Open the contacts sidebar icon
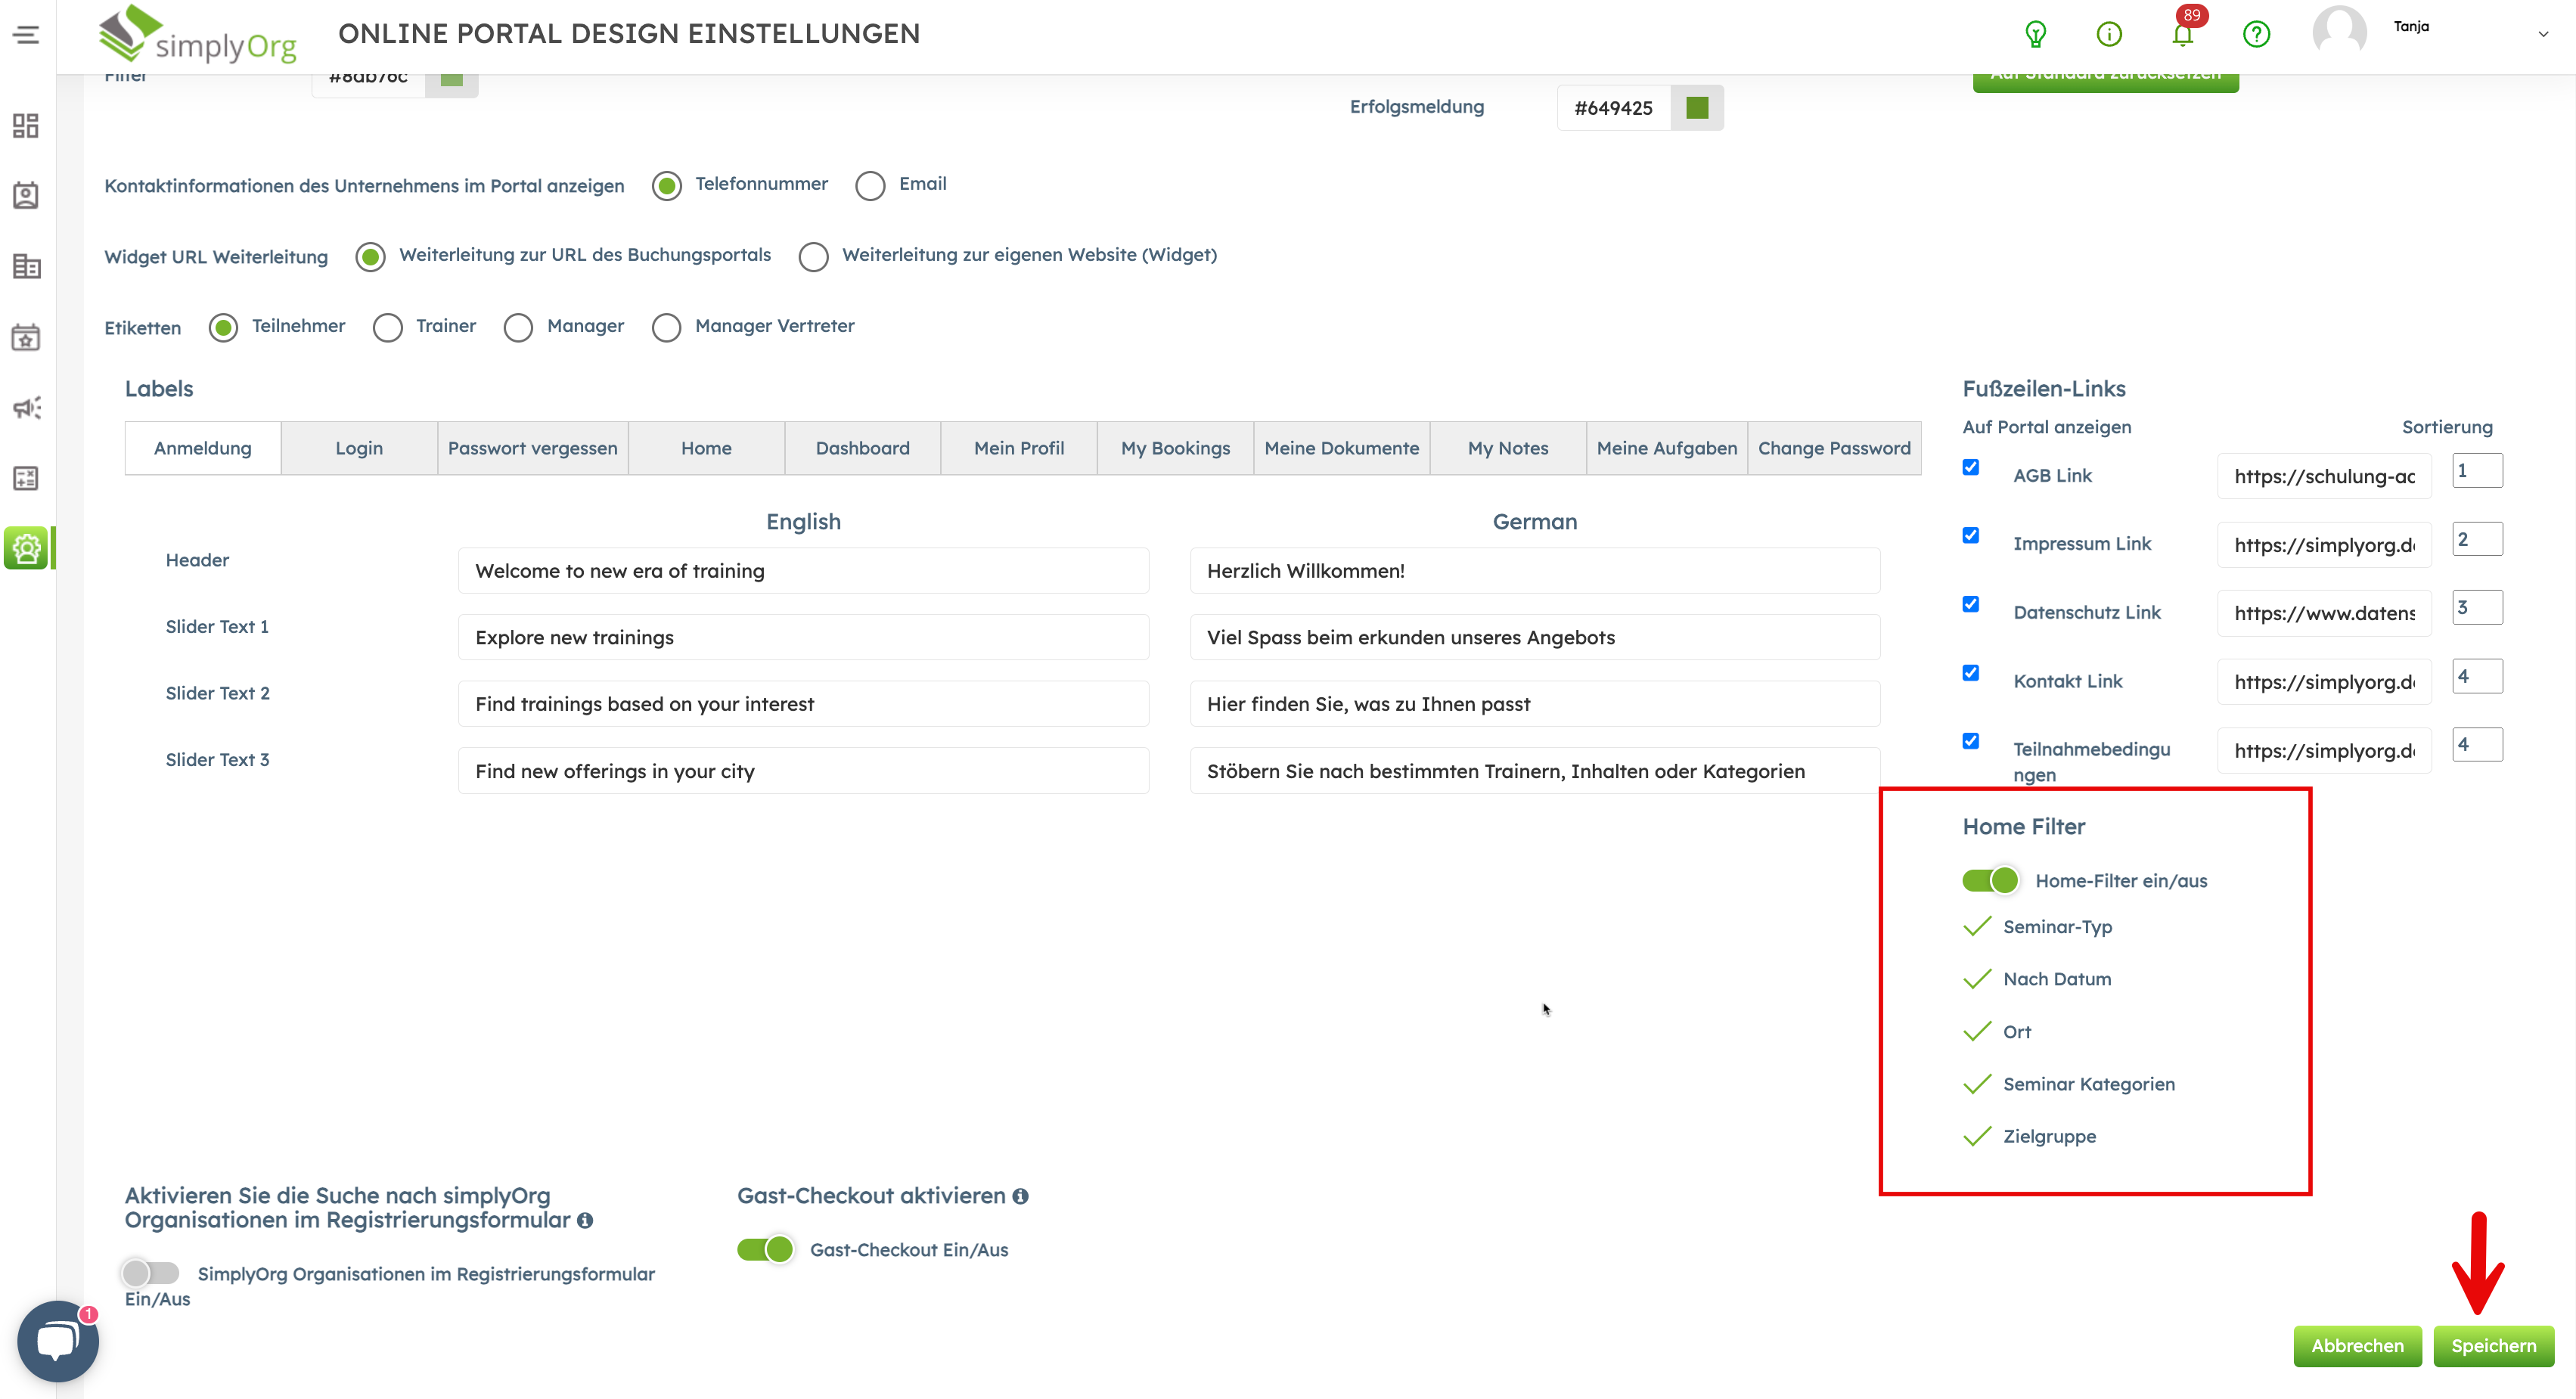This screenshot has height=1399, width=2576. point(26,196)
